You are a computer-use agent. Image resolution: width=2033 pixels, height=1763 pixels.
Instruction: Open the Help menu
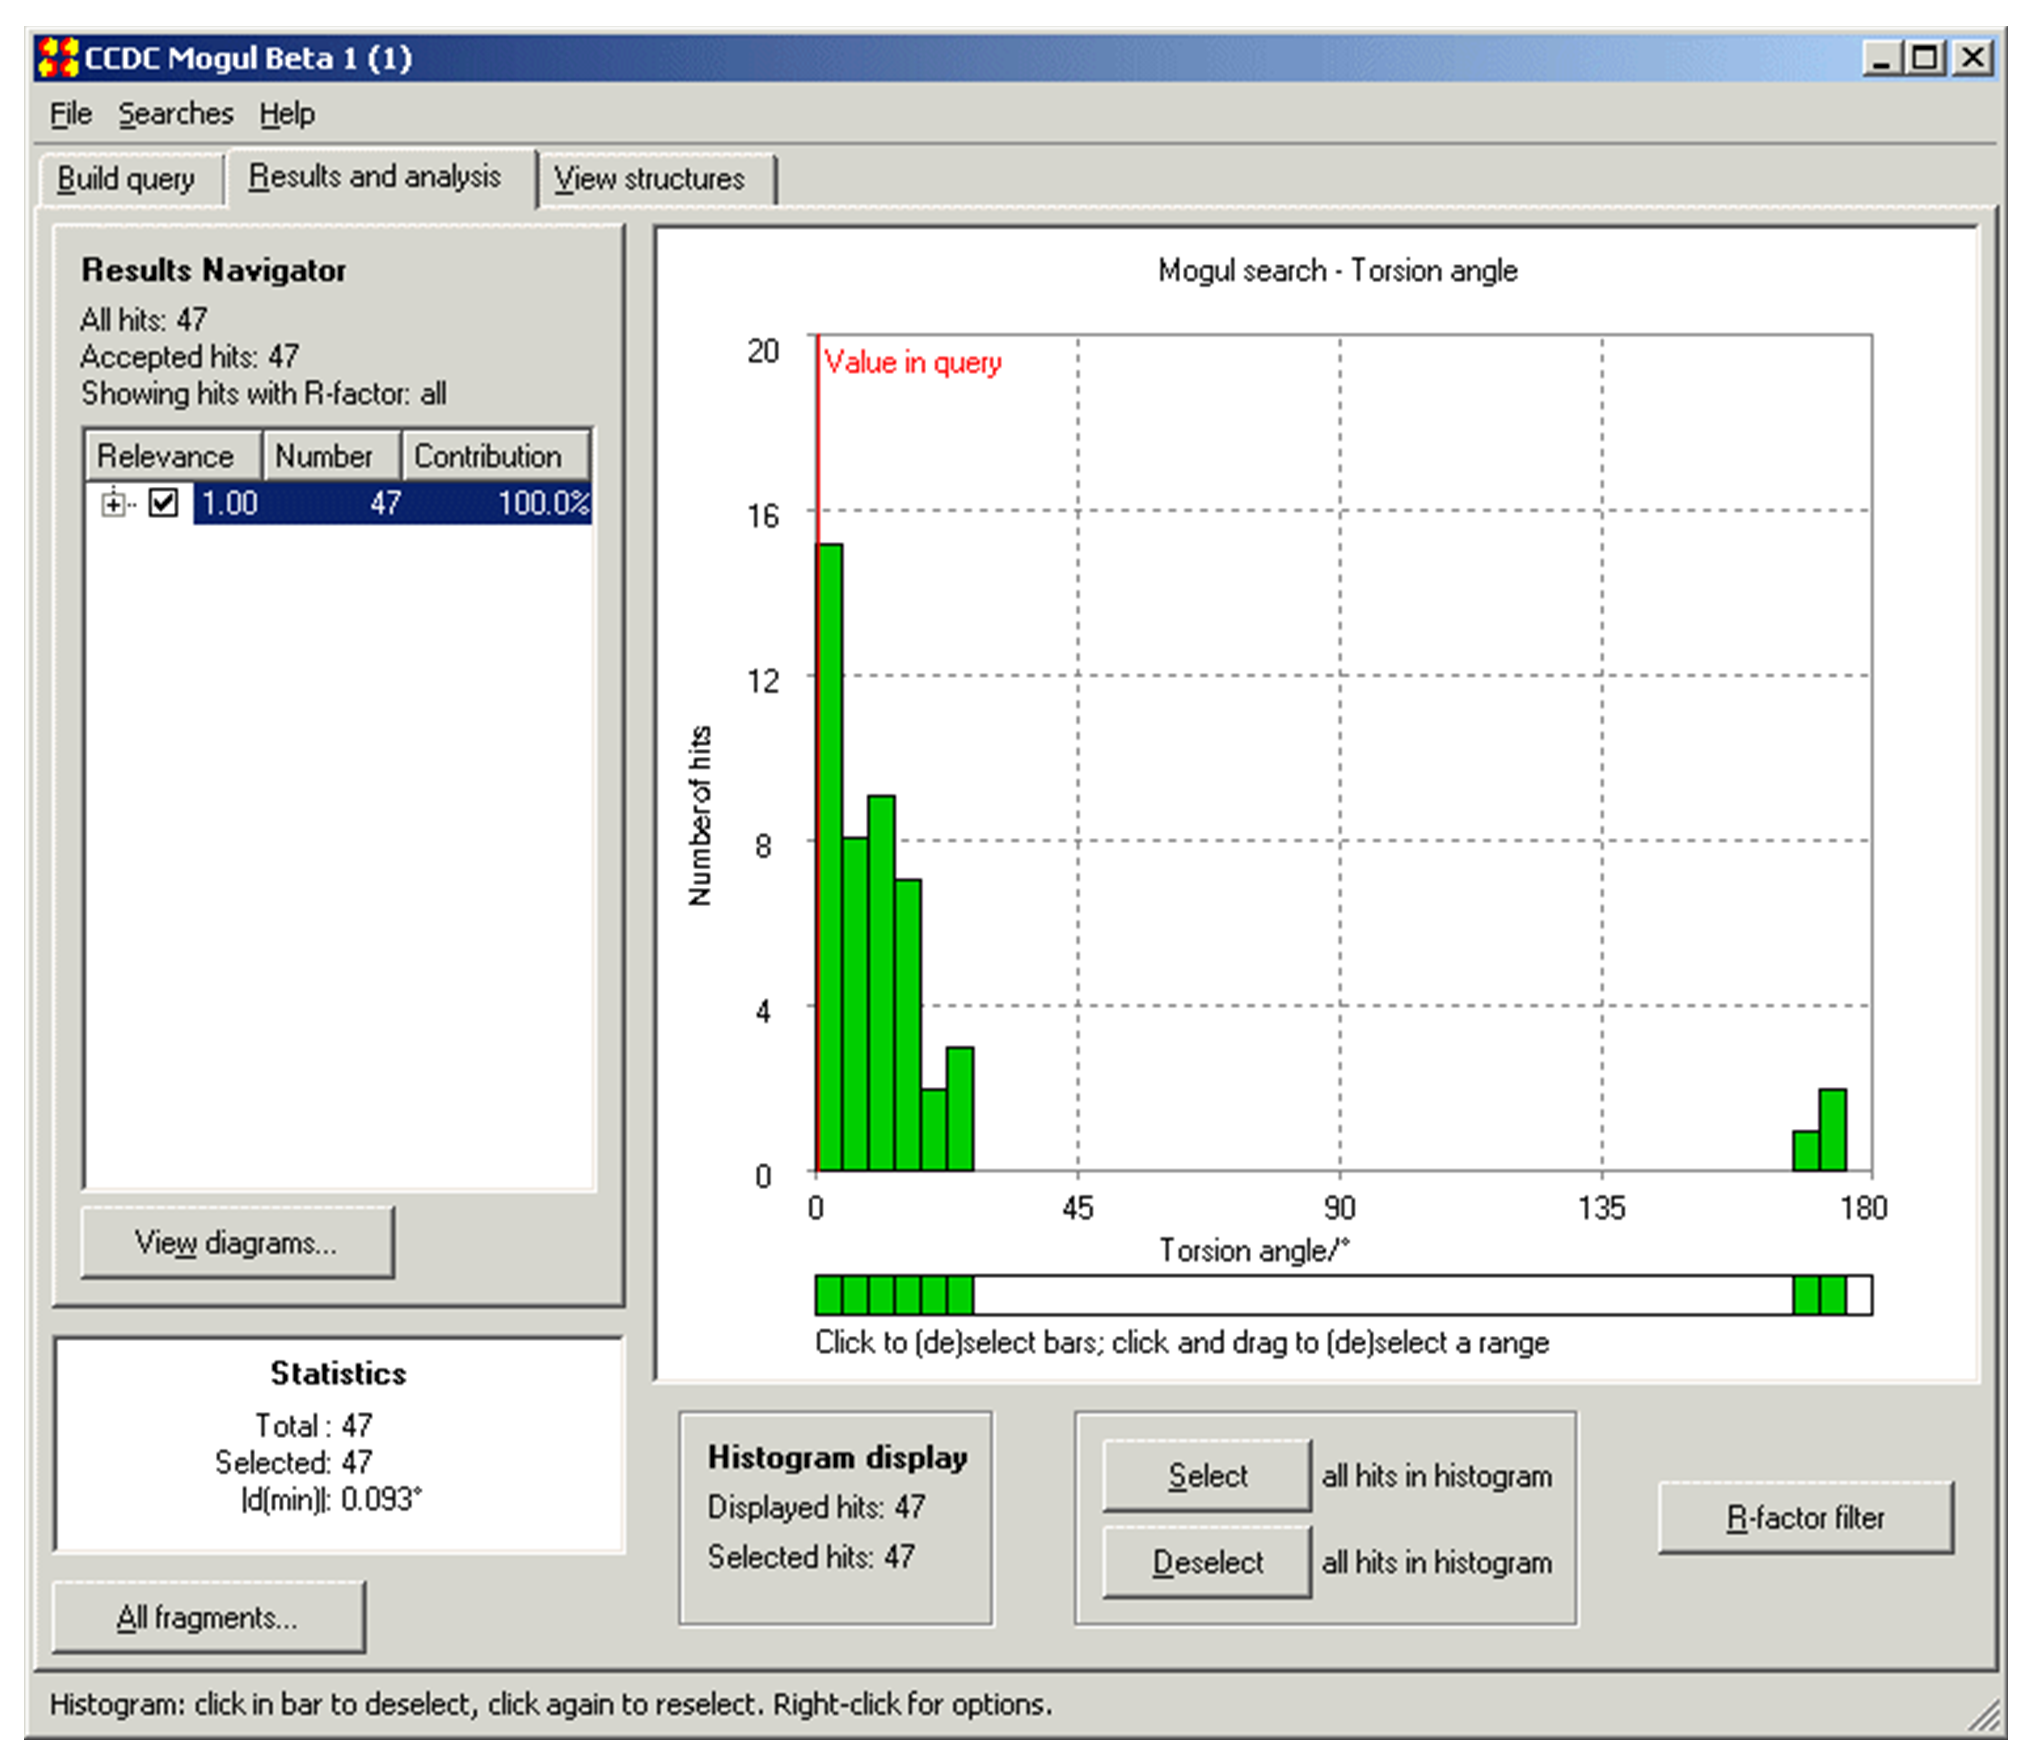(x=287, y=114)
